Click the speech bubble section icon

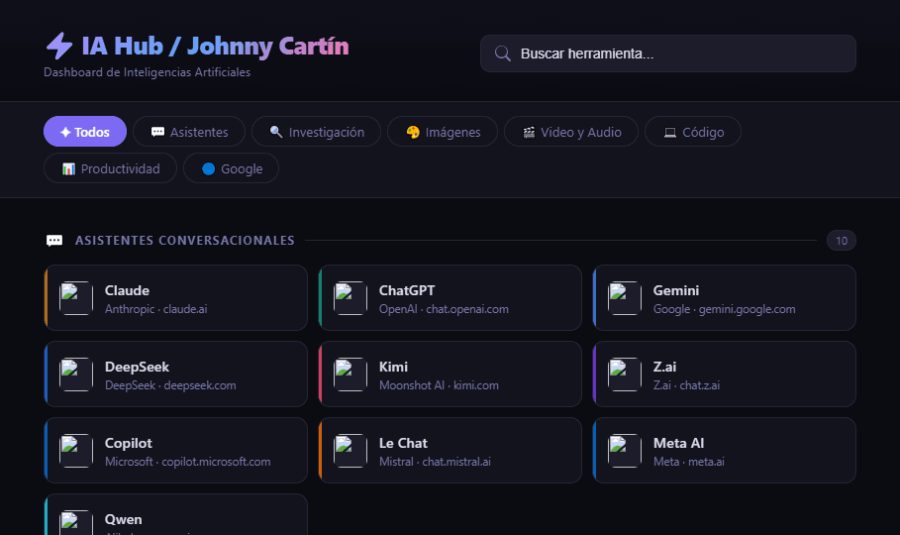(55, 240)
